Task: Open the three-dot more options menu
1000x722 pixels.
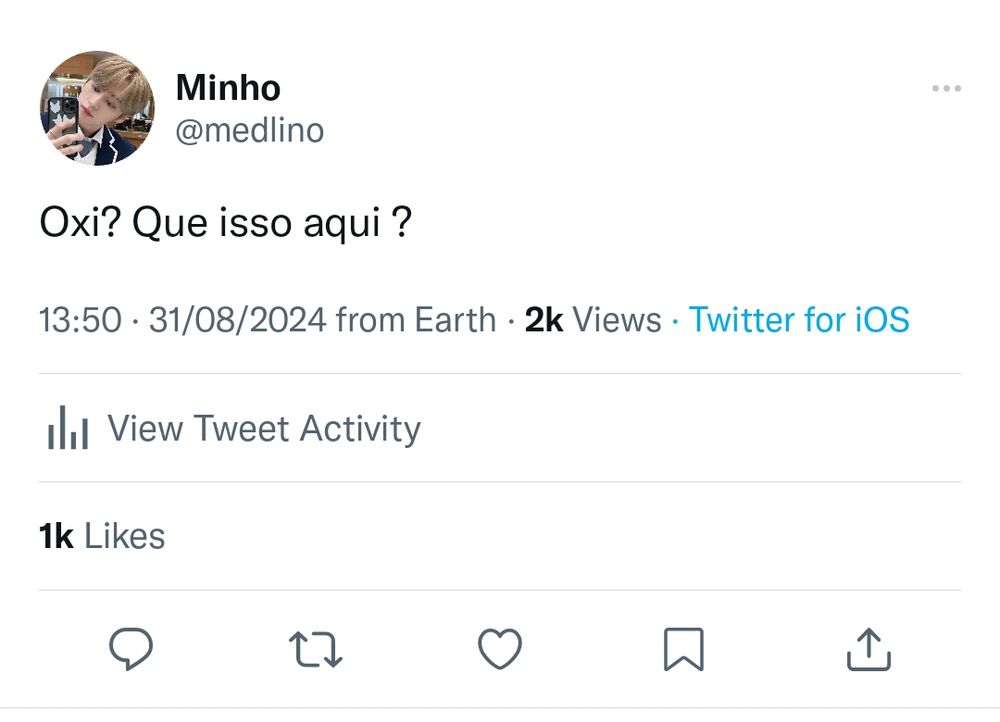Action: point(946,89)
